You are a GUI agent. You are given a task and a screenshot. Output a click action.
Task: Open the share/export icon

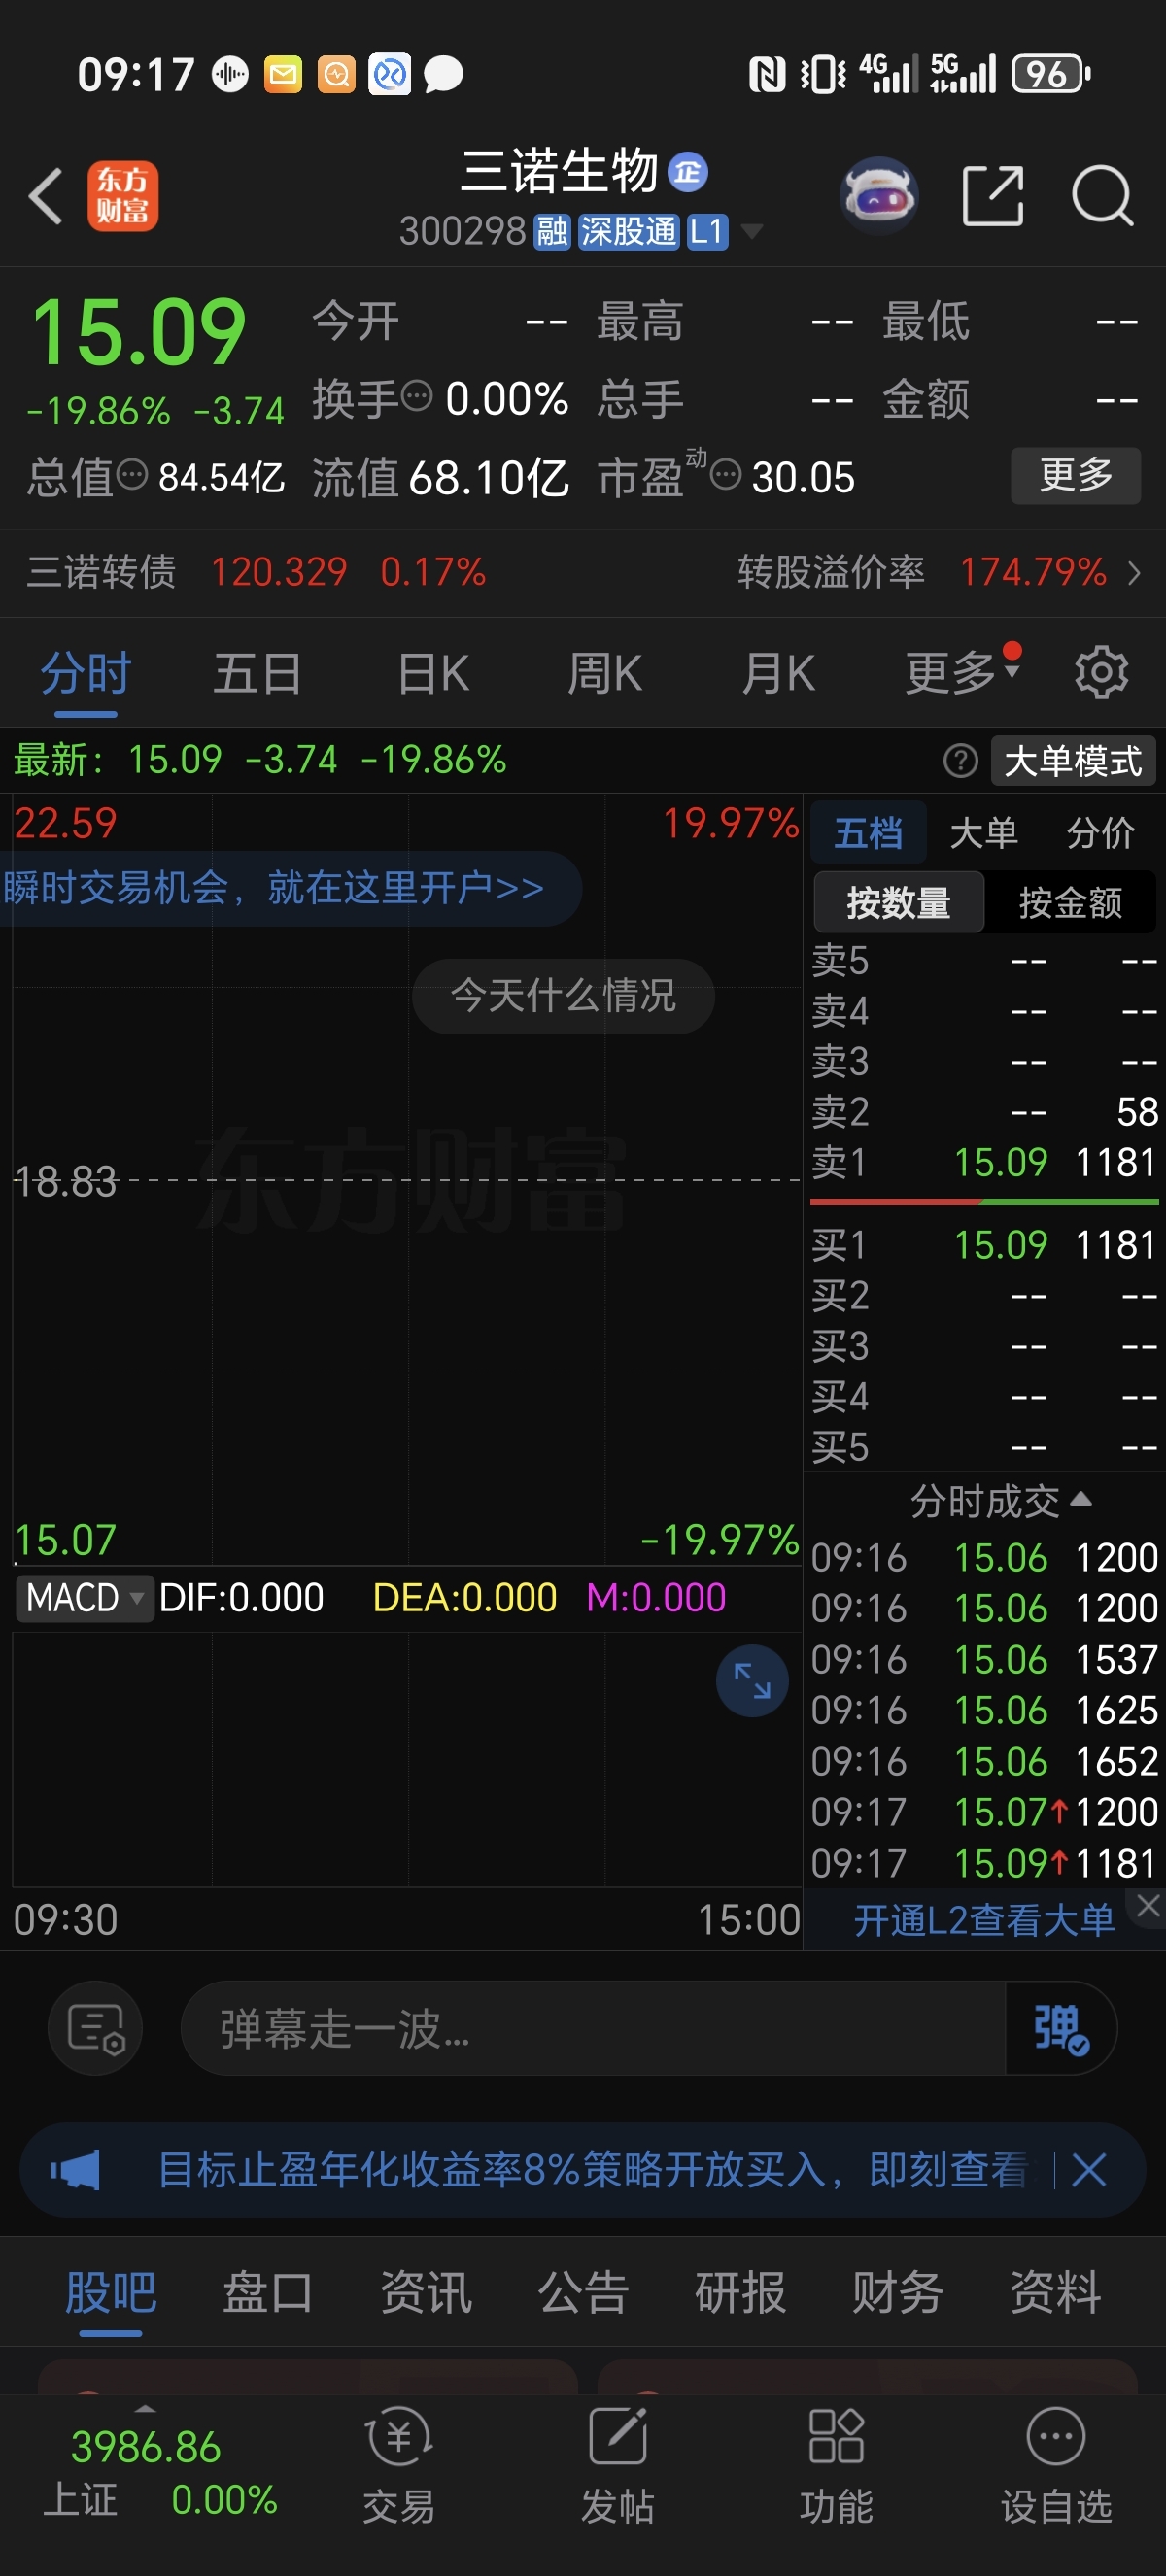tap(992, 195)
